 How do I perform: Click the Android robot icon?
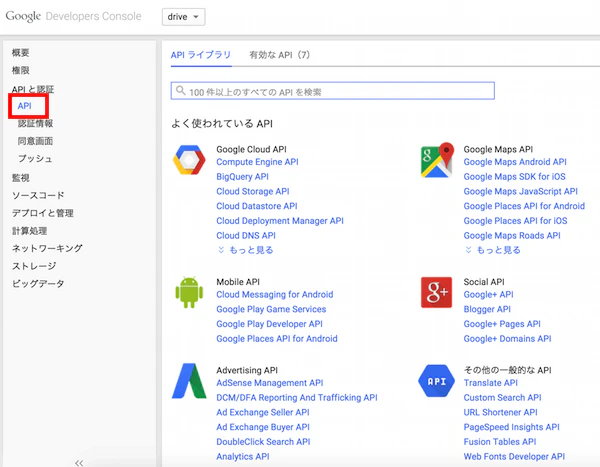[189, 292]
